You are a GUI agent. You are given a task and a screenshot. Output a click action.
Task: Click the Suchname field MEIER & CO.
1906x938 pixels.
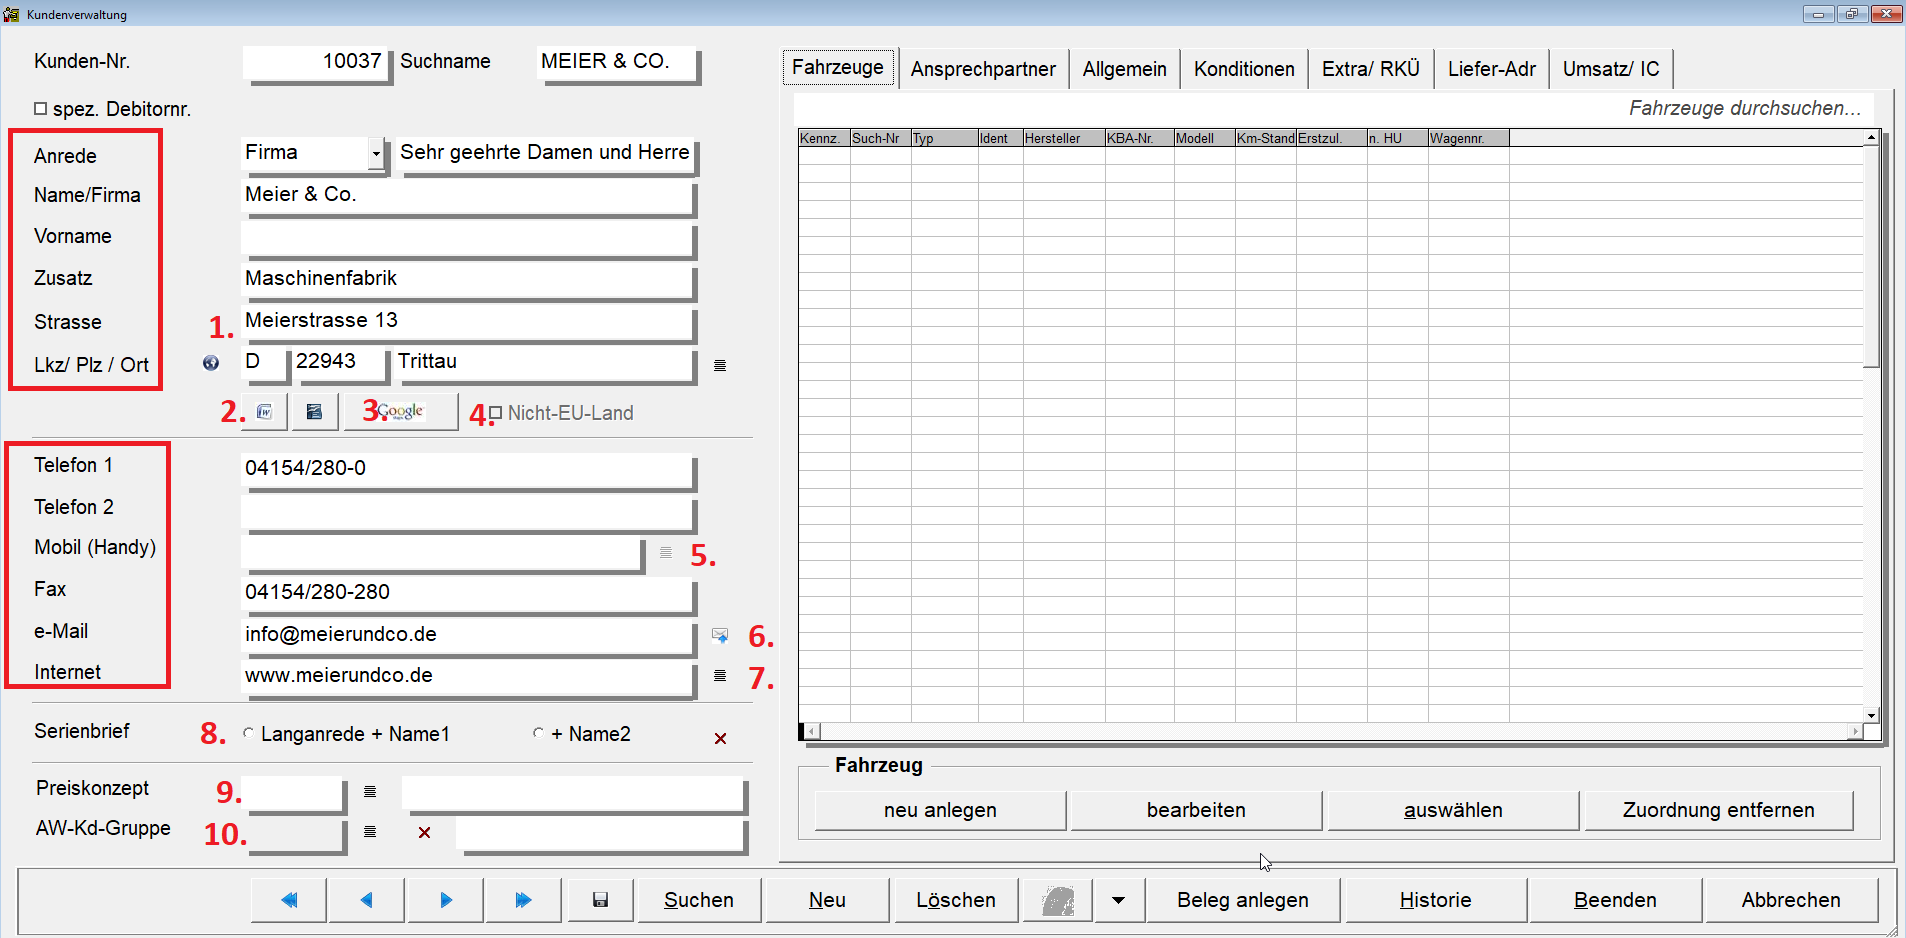point(617,62)
